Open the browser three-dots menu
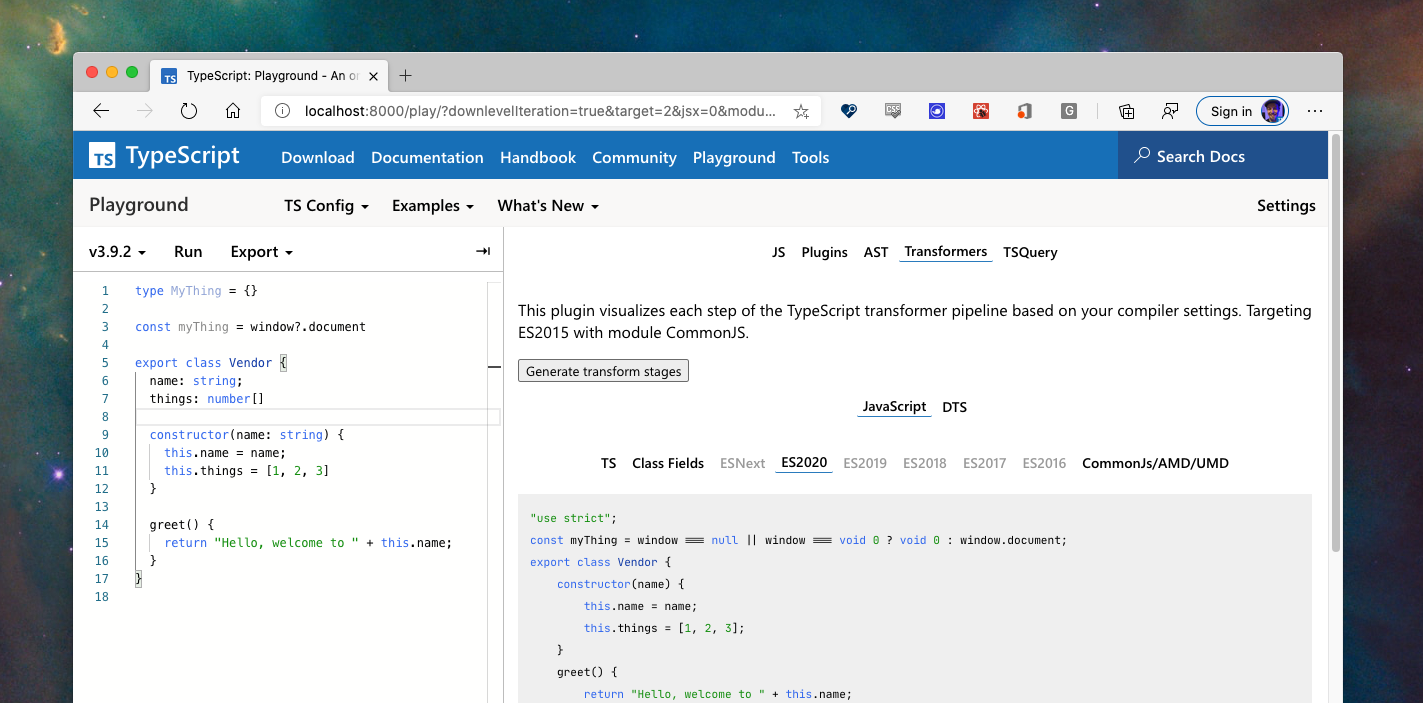 point(1315,111)
